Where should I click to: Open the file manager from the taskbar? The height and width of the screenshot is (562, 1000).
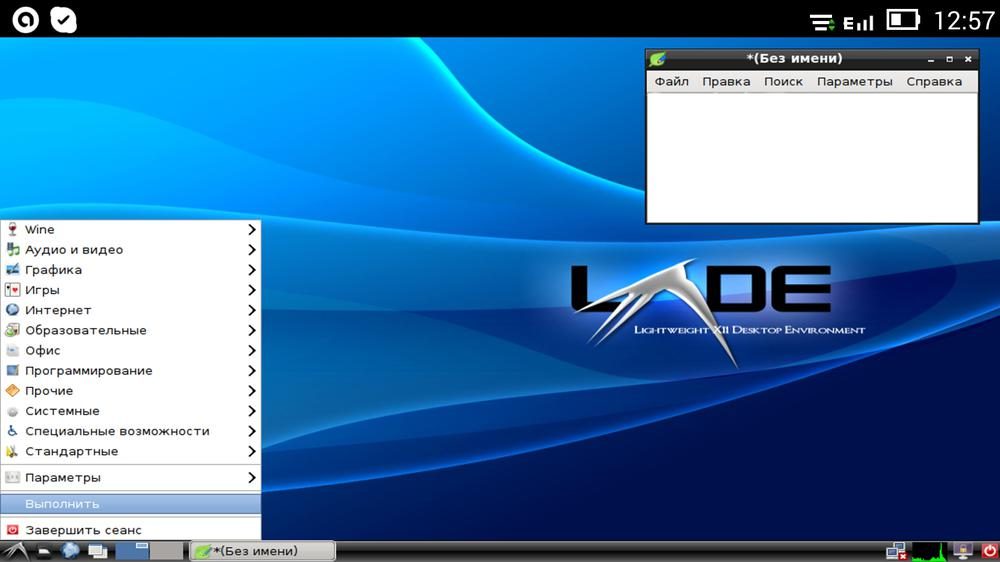pyautogui.click(x=45, y=551)
